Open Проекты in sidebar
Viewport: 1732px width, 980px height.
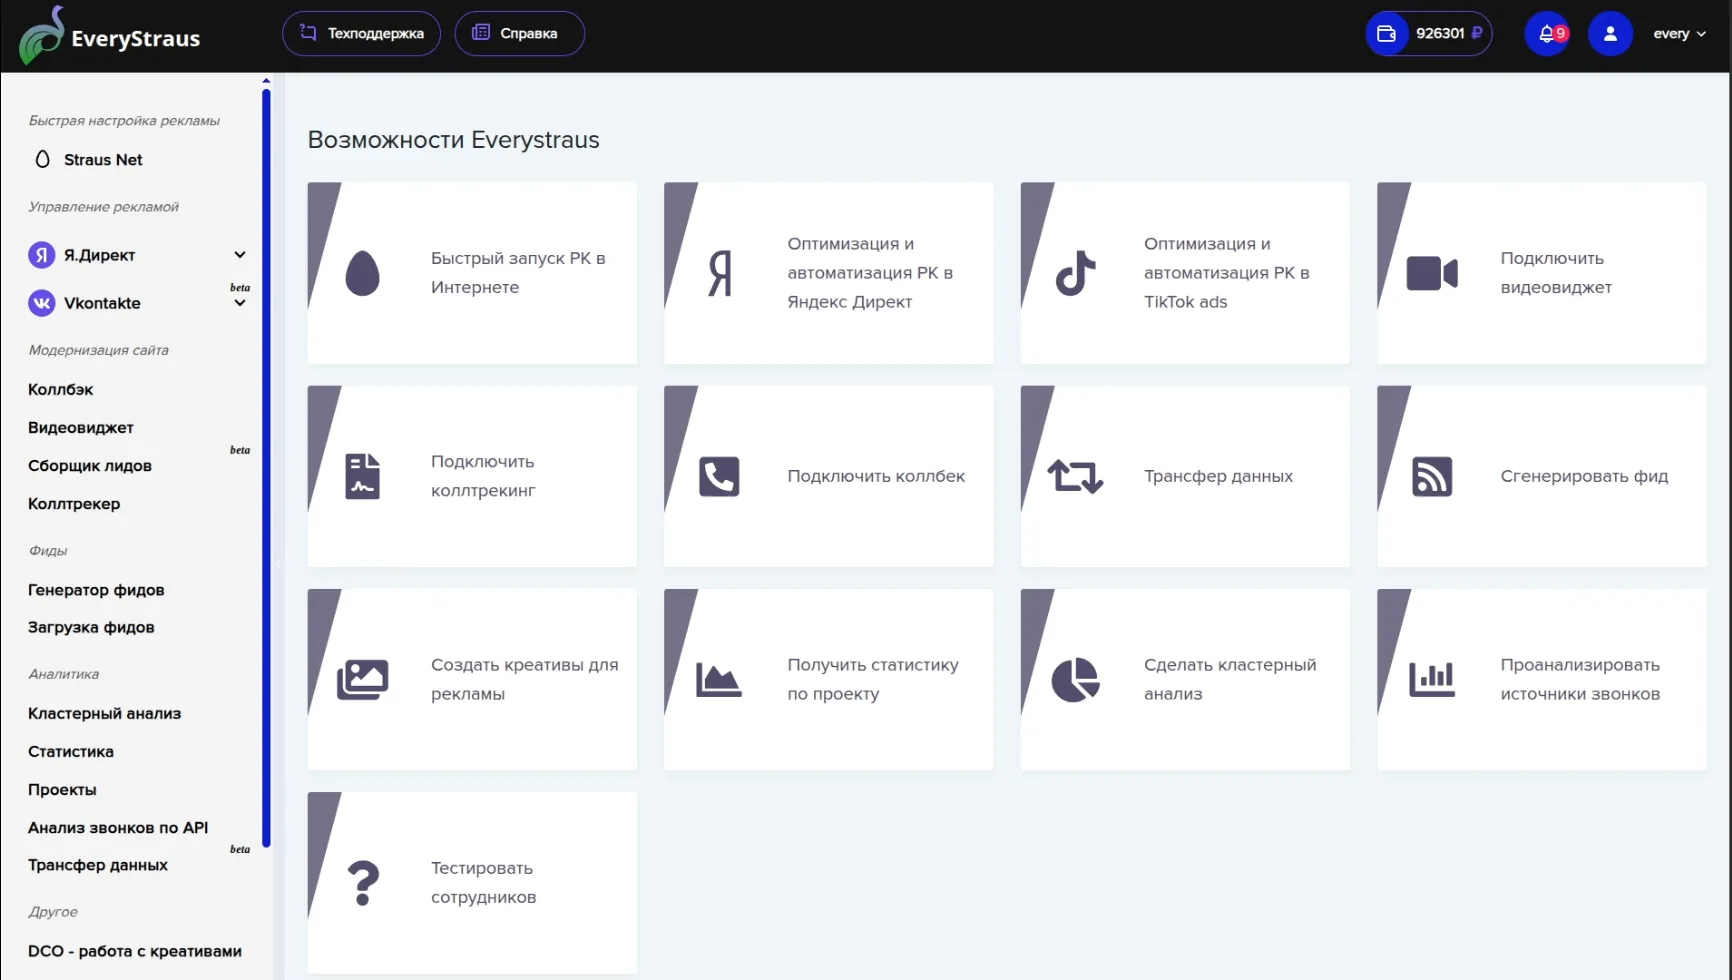tap(62, 790)
